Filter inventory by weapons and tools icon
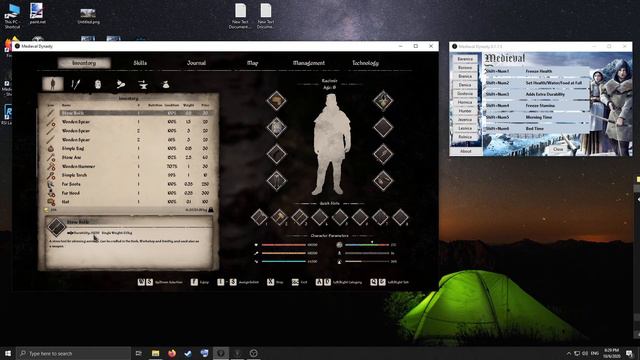Image resolution: width=640 pixels, height=360 pixels. coord(76,84)
